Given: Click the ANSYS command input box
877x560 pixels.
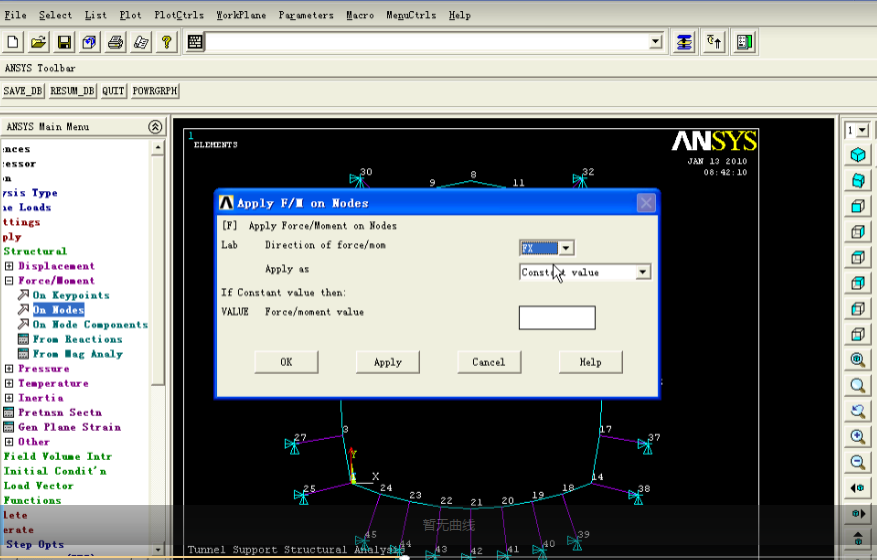Looking at the screenshot, I should (x=428, y=42).
